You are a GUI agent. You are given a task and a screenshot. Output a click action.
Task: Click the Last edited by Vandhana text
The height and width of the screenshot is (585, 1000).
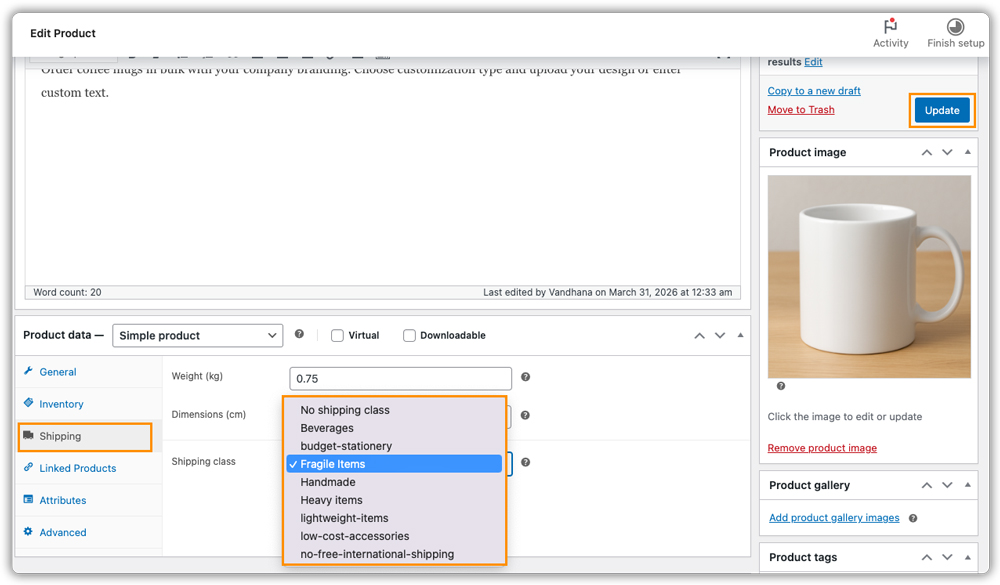point(607,292)
